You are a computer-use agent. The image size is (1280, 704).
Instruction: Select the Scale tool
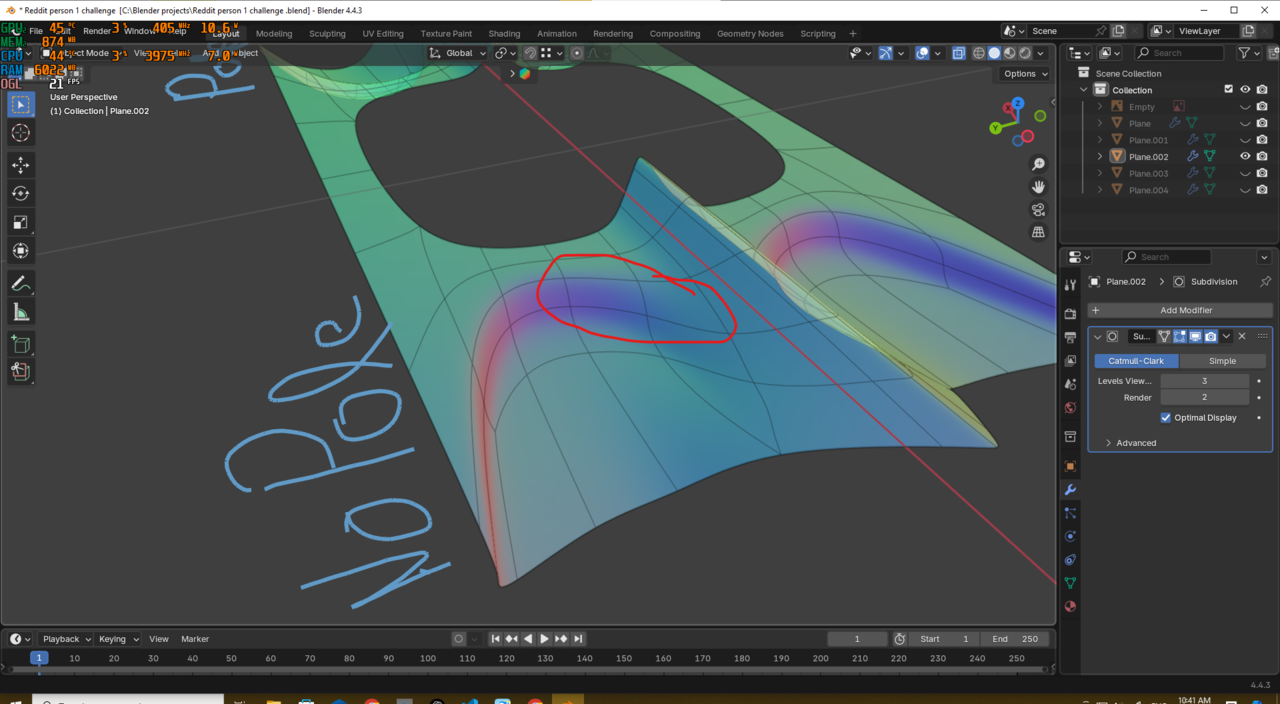[x=20, y=222]
